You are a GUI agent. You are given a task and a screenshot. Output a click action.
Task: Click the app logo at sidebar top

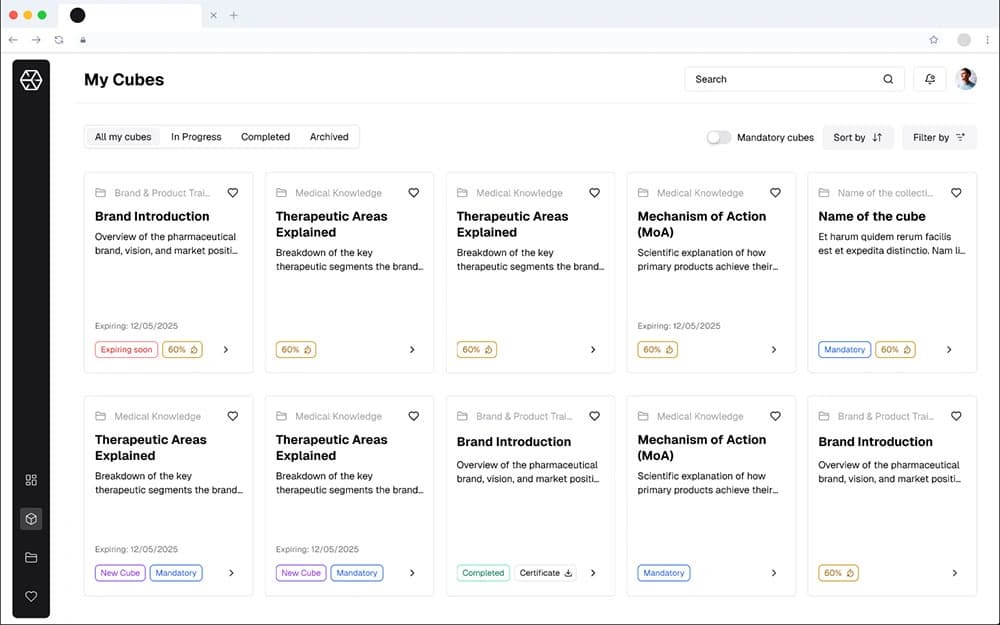[30, 80]
